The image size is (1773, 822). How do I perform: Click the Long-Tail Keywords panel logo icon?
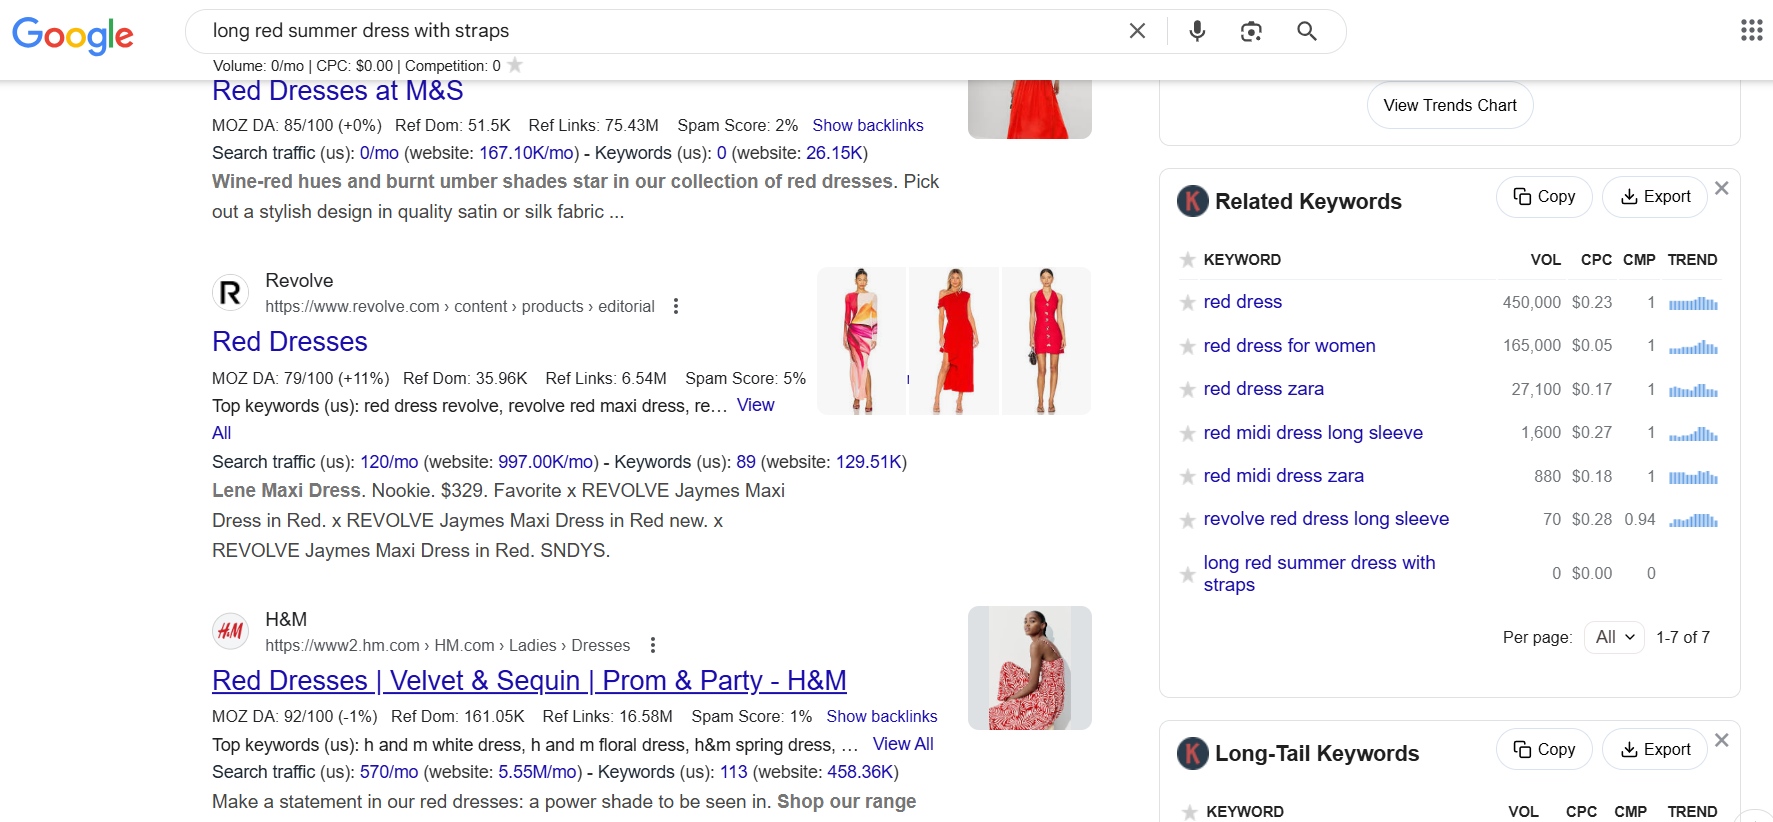[x=1192, y=753]
